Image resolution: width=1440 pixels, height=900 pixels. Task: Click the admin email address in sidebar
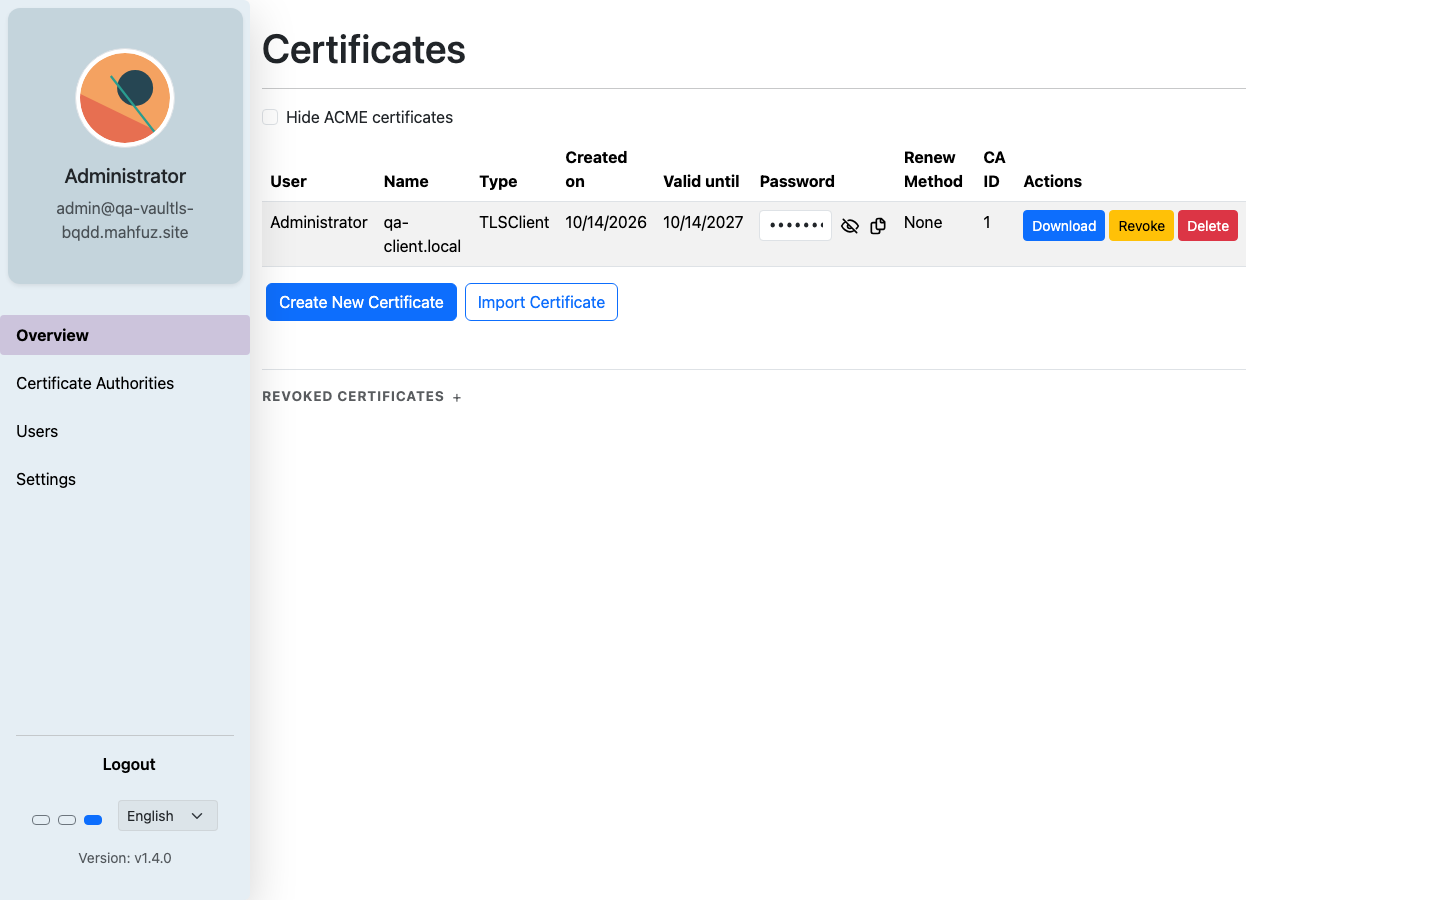[x=125, y=220]
